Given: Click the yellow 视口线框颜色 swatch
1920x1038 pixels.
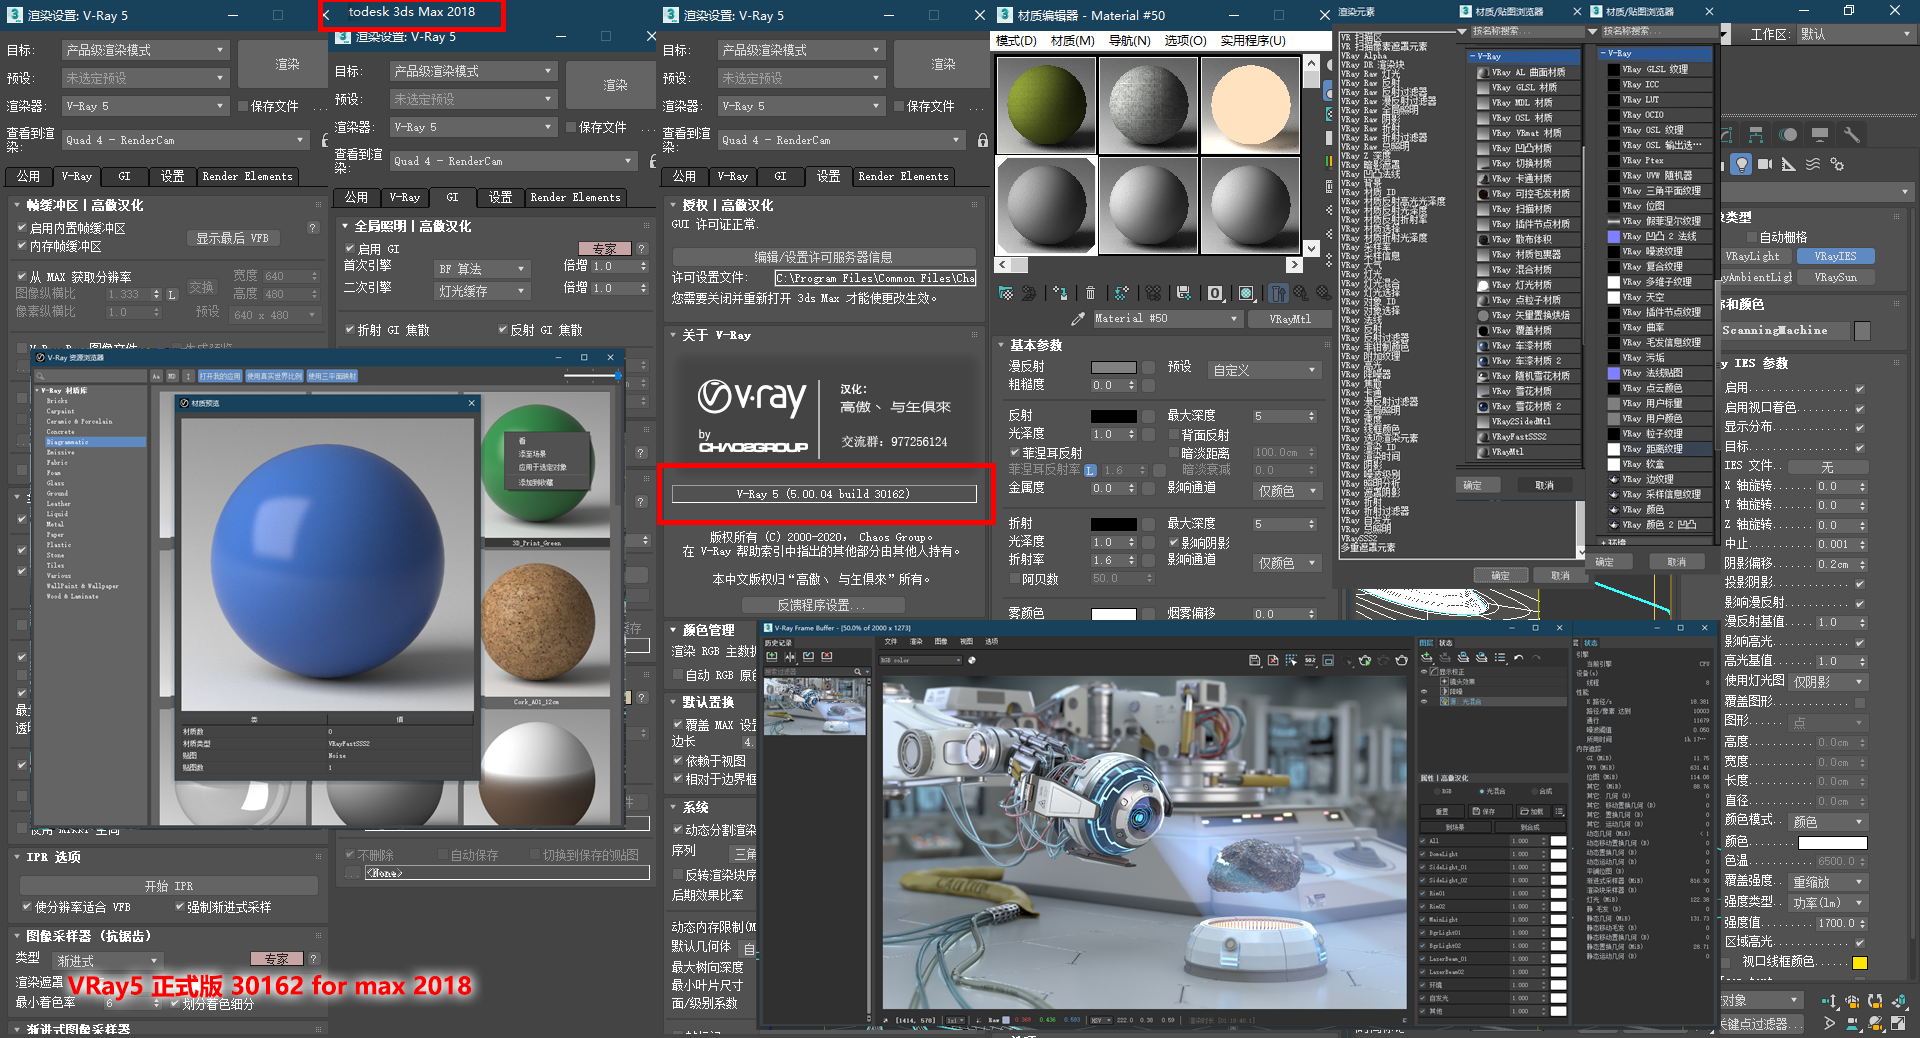Looking at the screenshot, I should pos(1860,963).
